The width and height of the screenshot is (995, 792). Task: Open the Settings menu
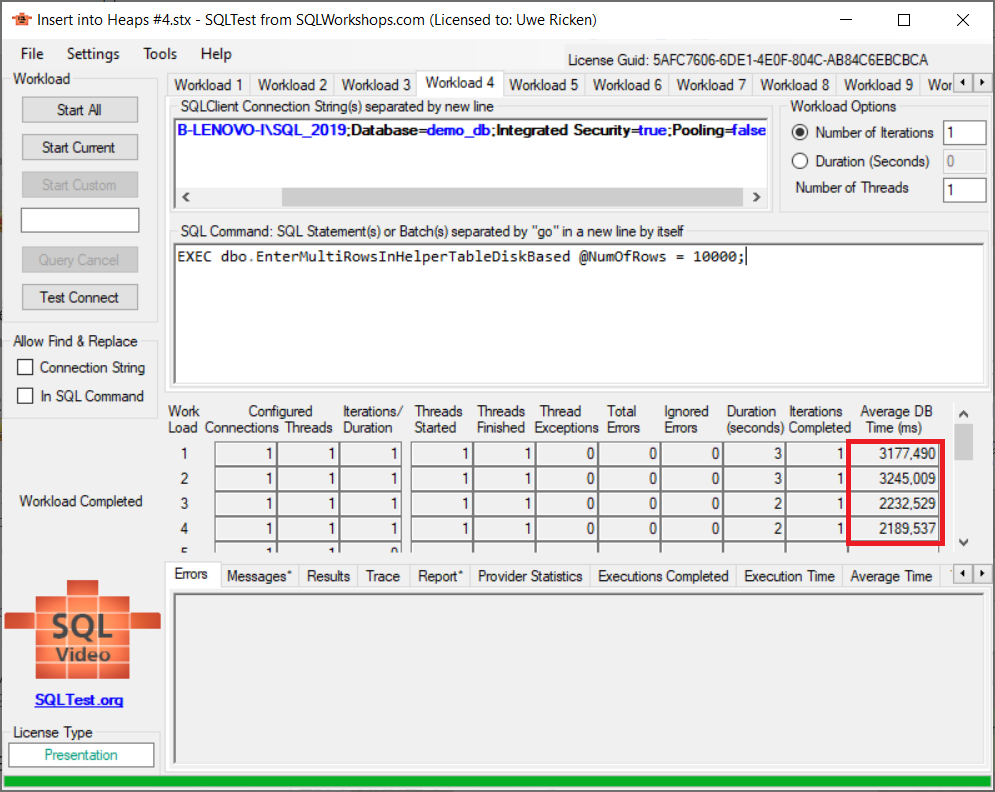click(x=93, y=54)
